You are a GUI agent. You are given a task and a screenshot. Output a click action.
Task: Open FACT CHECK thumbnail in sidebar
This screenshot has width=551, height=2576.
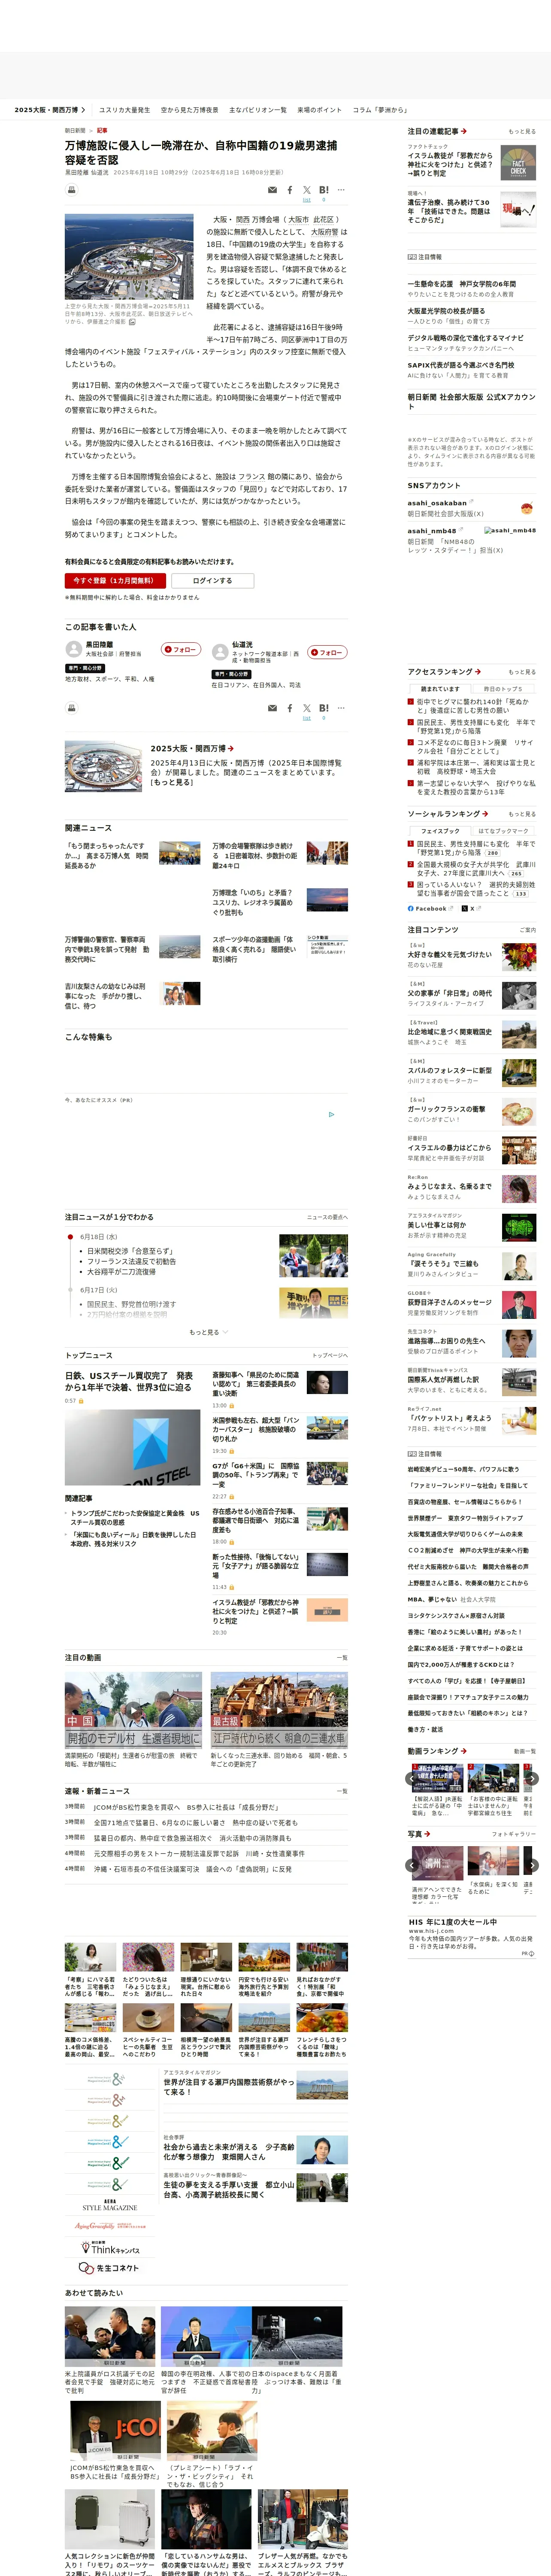click(518, 162)
